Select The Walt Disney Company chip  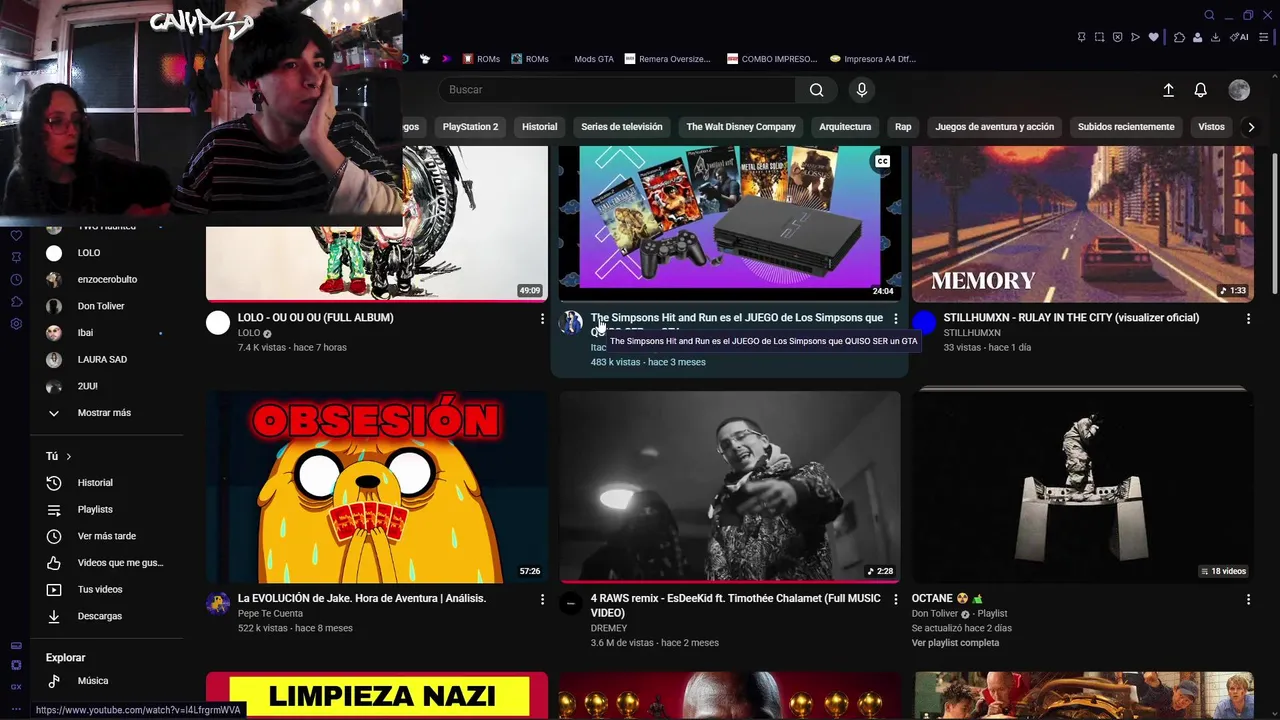pos(741,127)
